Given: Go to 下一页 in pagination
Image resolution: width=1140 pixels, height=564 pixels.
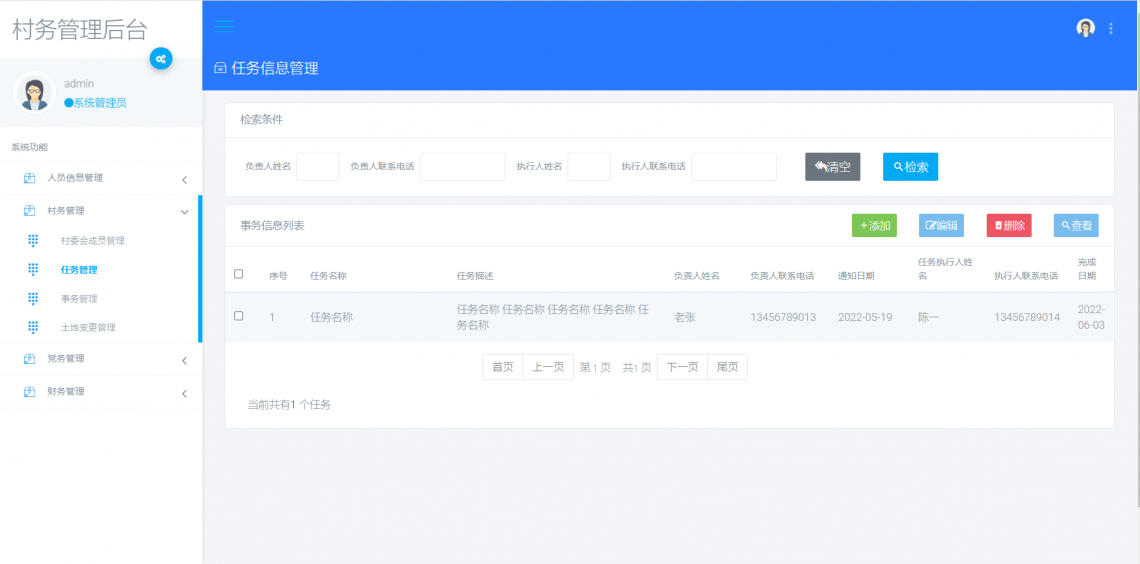Looking at the screenshot, I should tap(682, 367).
